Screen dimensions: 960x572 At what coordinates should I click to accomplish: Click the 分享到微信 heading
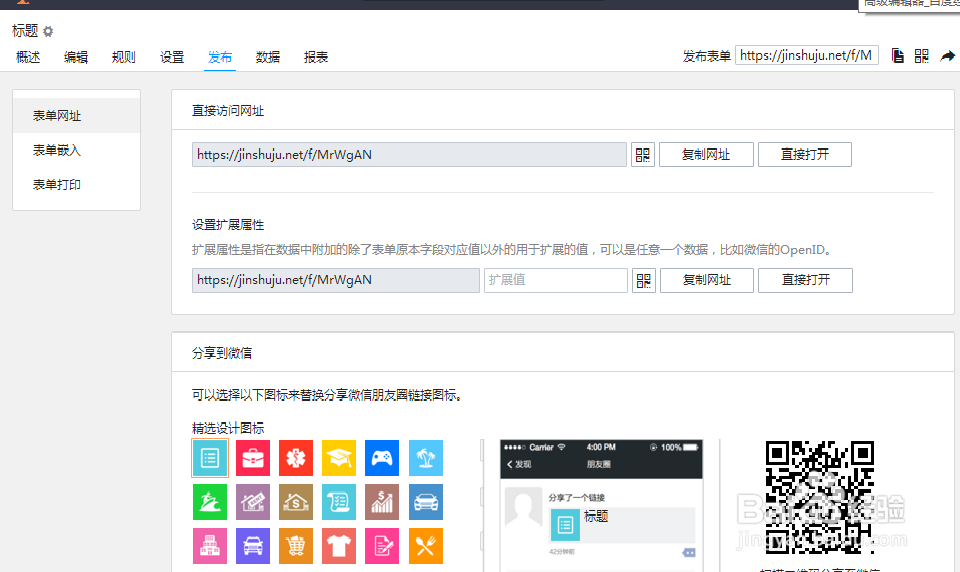coord(222,353)
